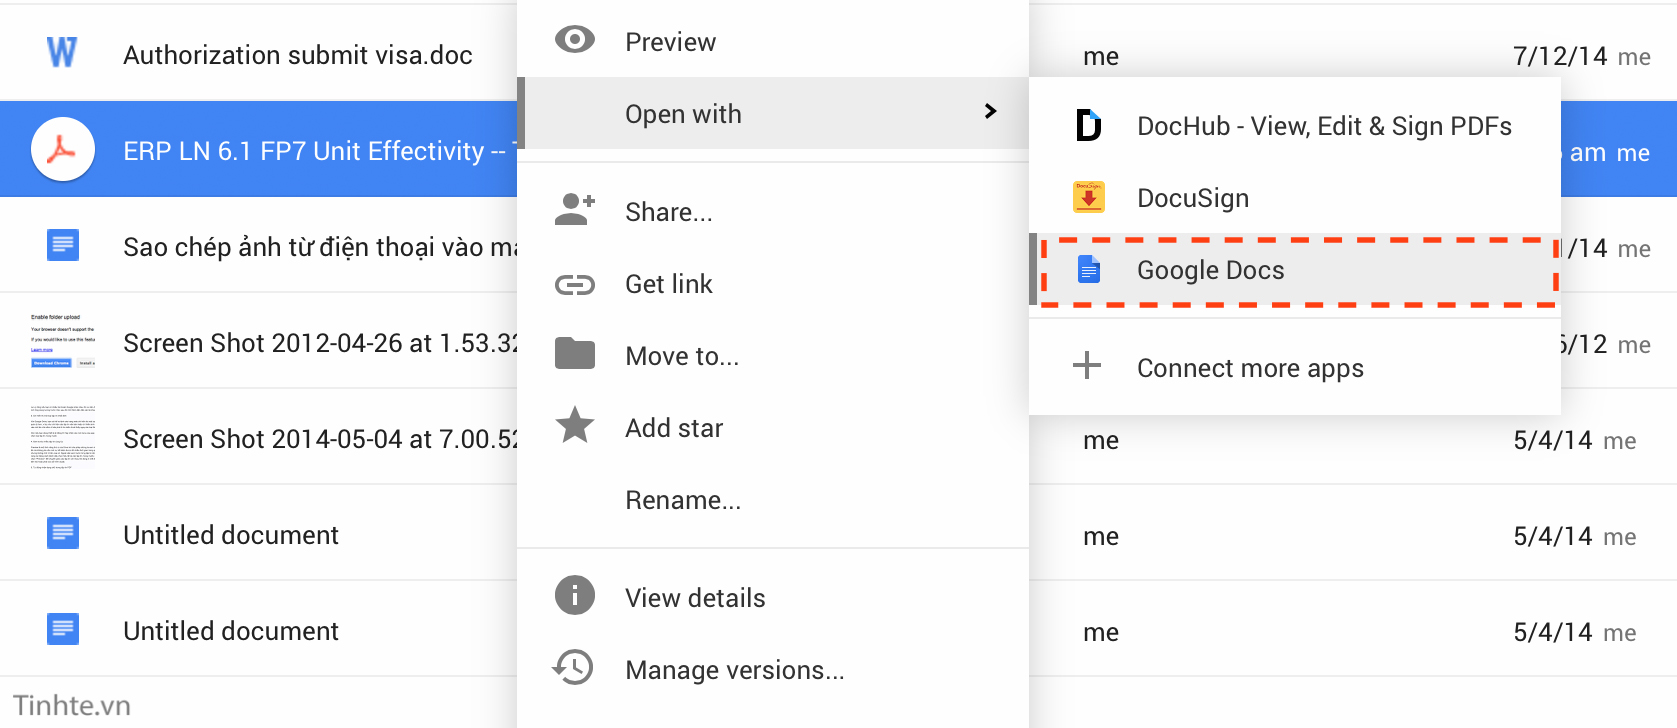Select Sao chép ảnh từ điện thoại file

[x=320, y=247]
